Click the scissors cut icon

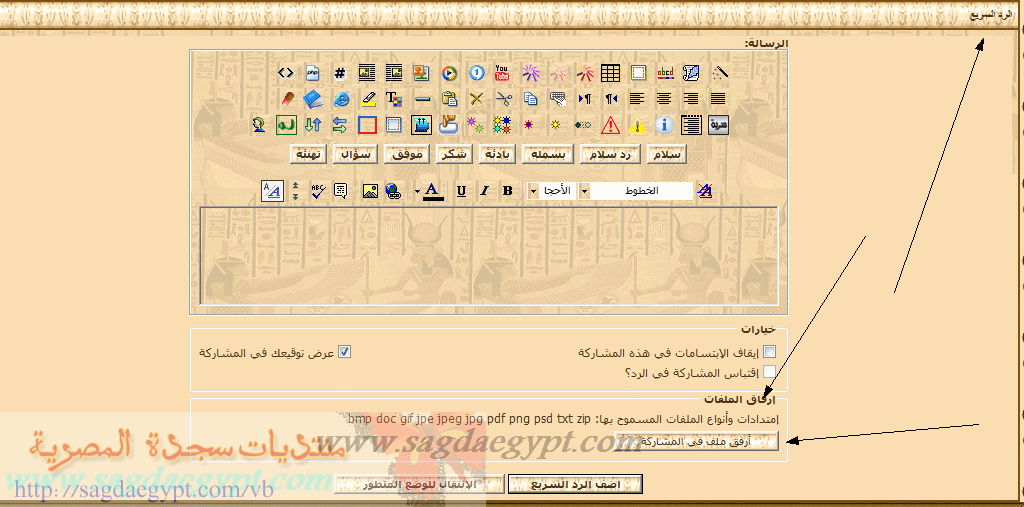503,99
